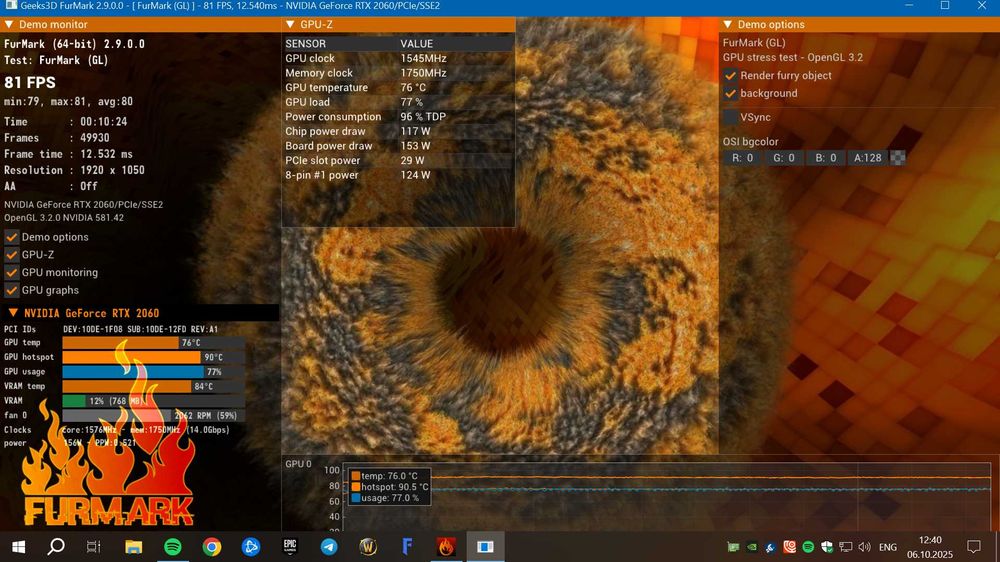Select the Power consumption sensor row
Viewport: 1000px width, 562px height.
[x=398, y=117]
